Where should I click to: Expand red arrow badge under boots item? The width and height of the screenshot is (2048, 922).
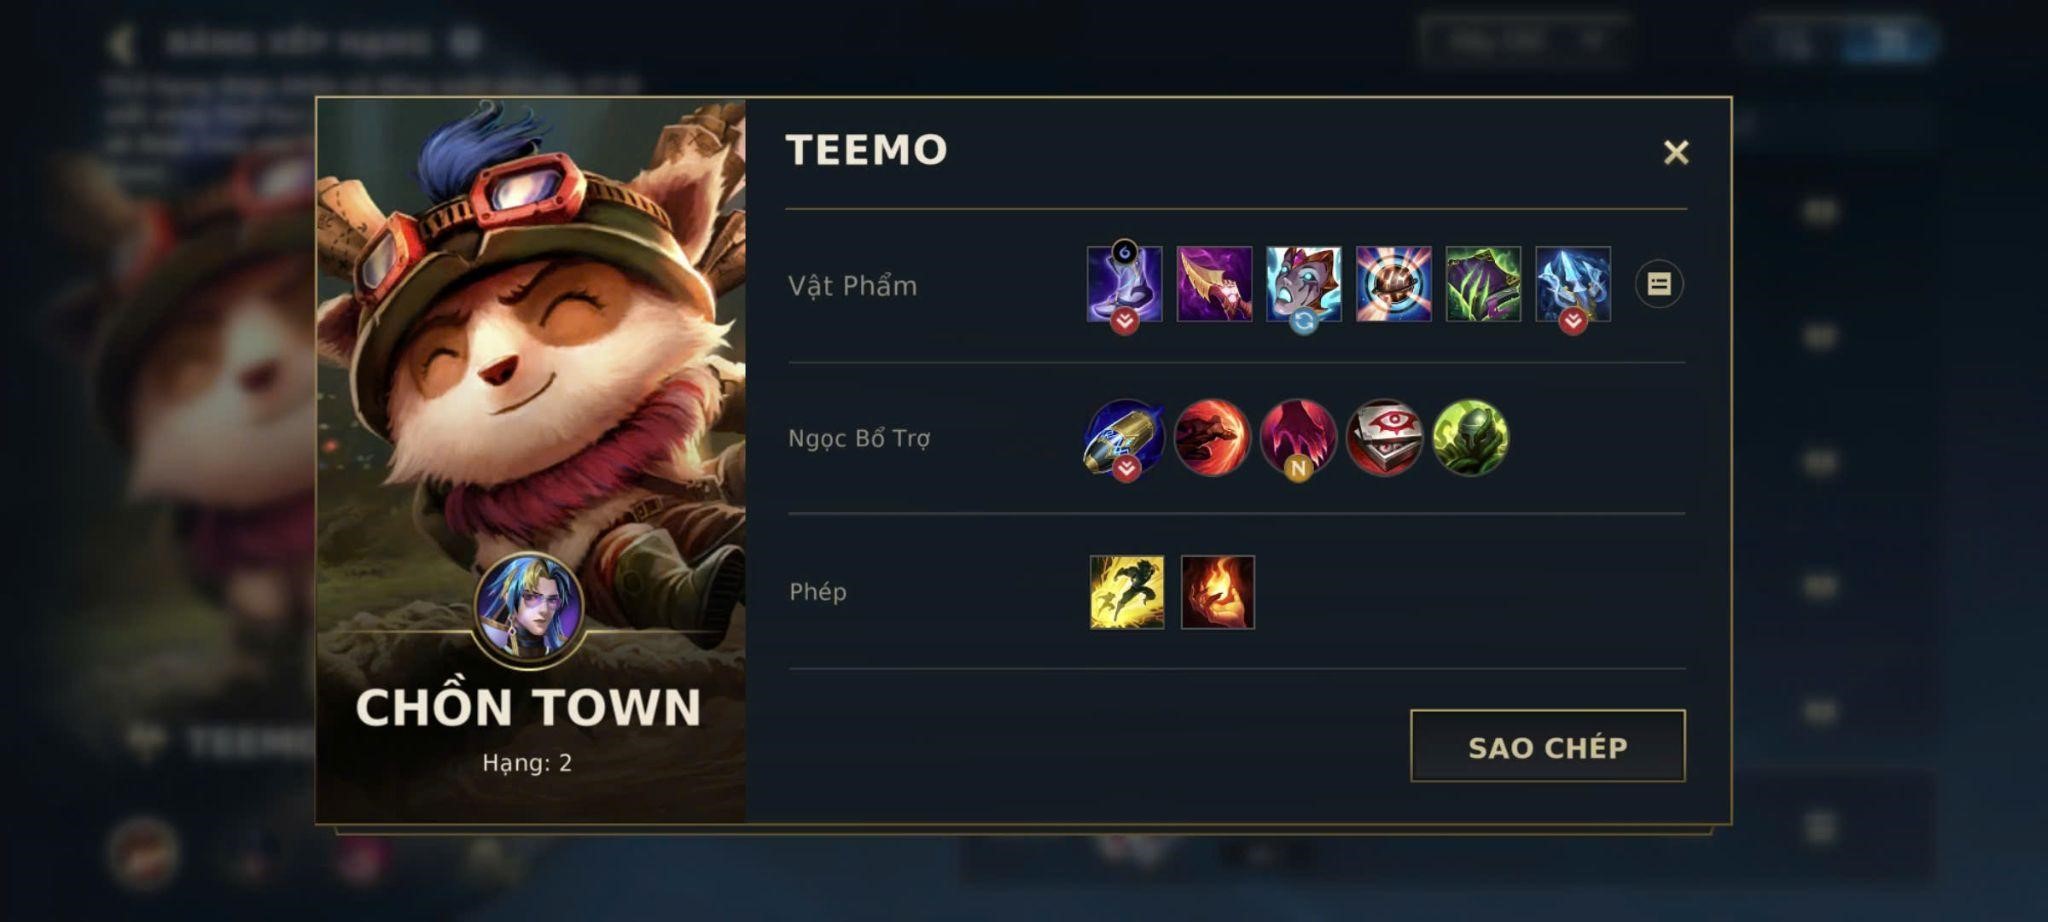tap(1125, 321)
